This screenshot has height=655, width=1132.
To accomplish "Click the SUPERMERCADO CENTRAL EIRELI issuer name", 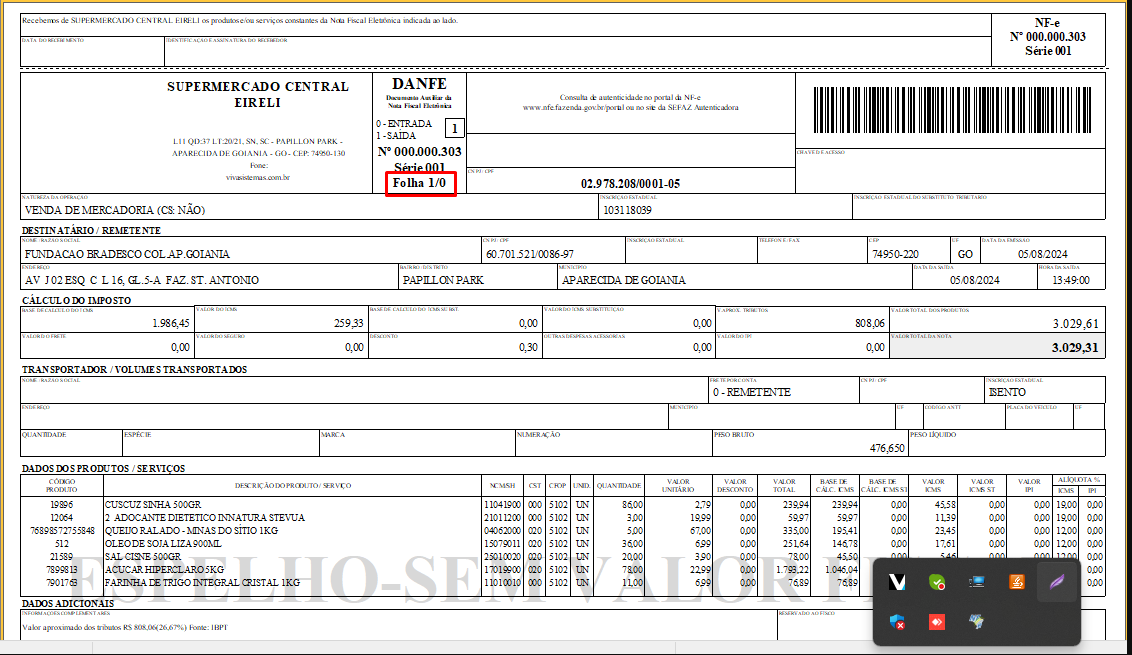I will click(x=258, y=94).
